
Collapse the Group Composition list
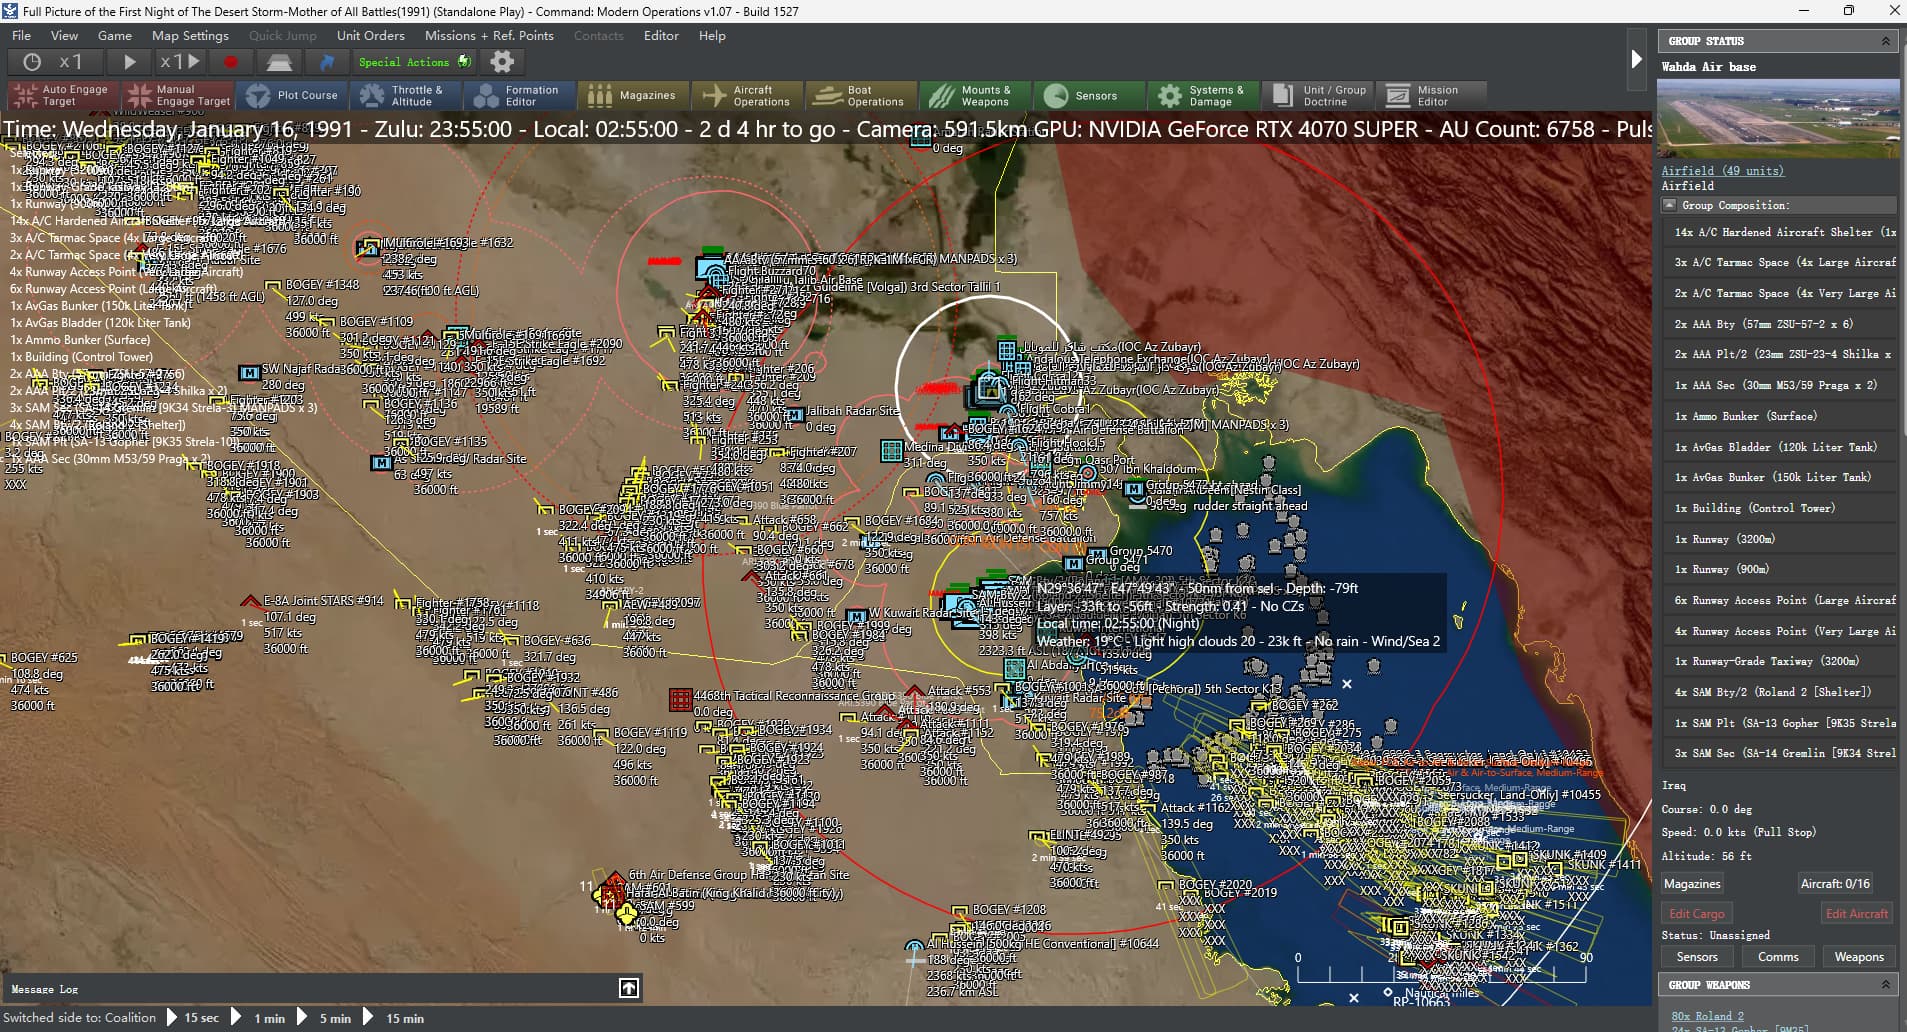pos(1669,205)
